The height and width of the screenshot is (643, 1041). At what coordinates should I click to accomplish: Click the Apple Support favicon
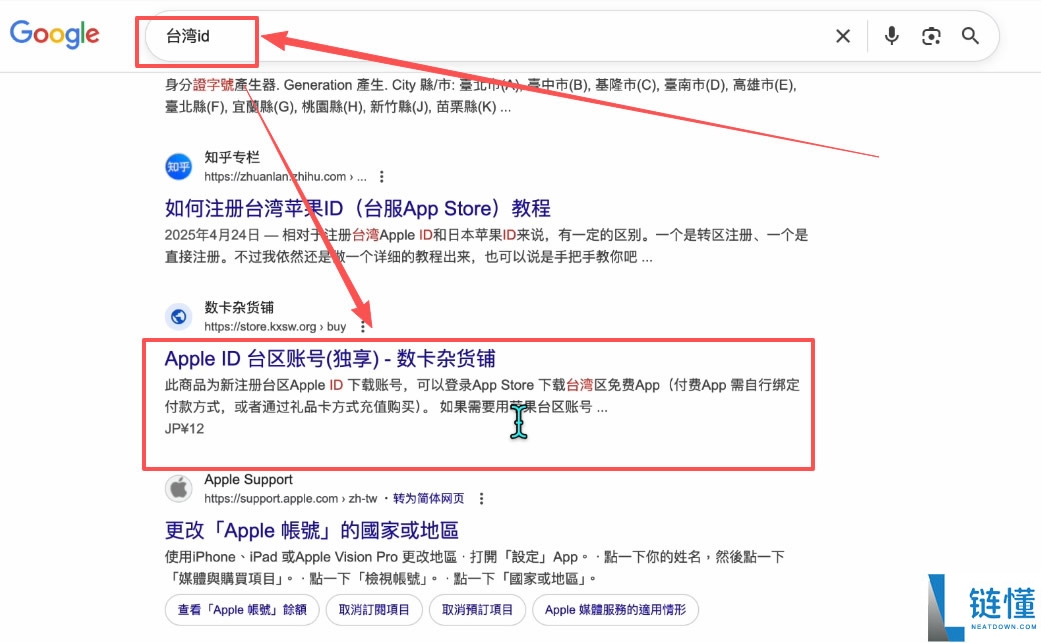179,488
